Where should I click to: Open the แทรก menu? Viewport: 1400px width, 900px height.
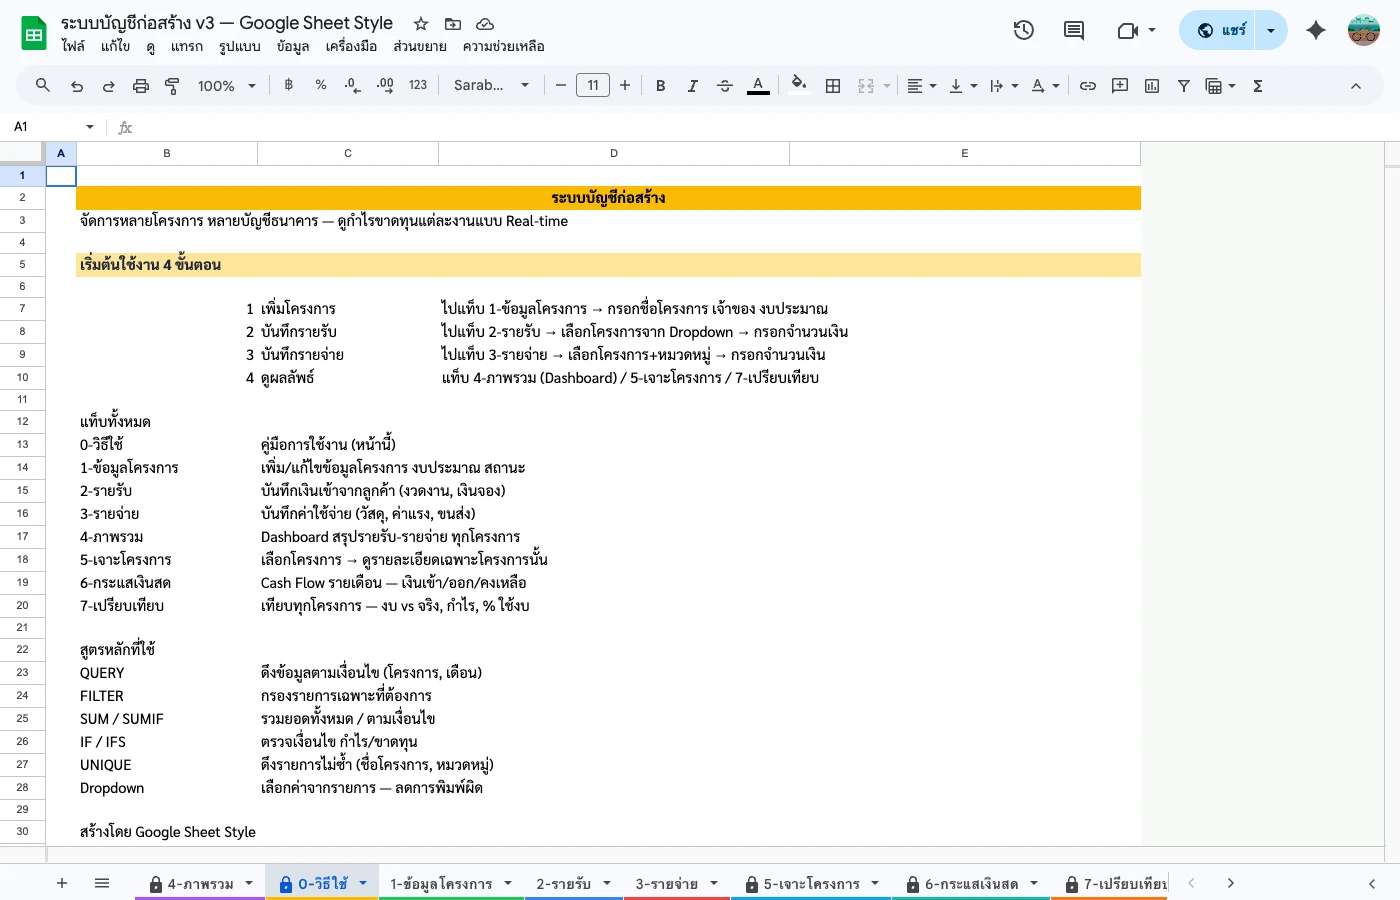(x=187, y=46)
